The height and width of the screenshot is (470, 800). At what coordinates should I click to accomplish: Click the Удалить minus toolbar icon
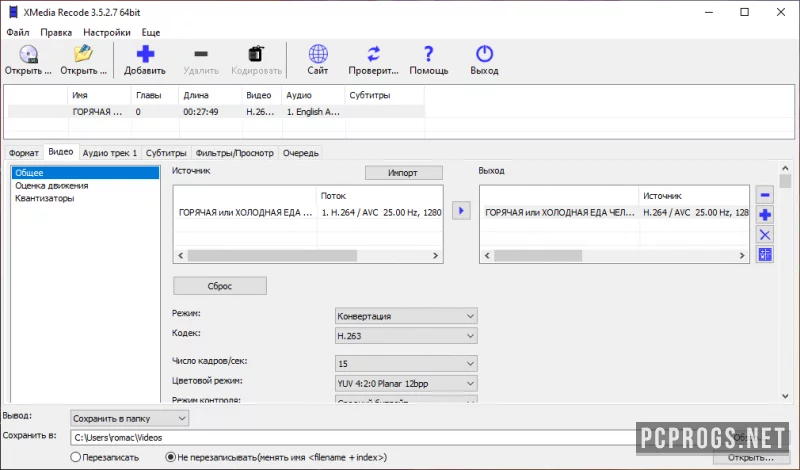[201, 54]
